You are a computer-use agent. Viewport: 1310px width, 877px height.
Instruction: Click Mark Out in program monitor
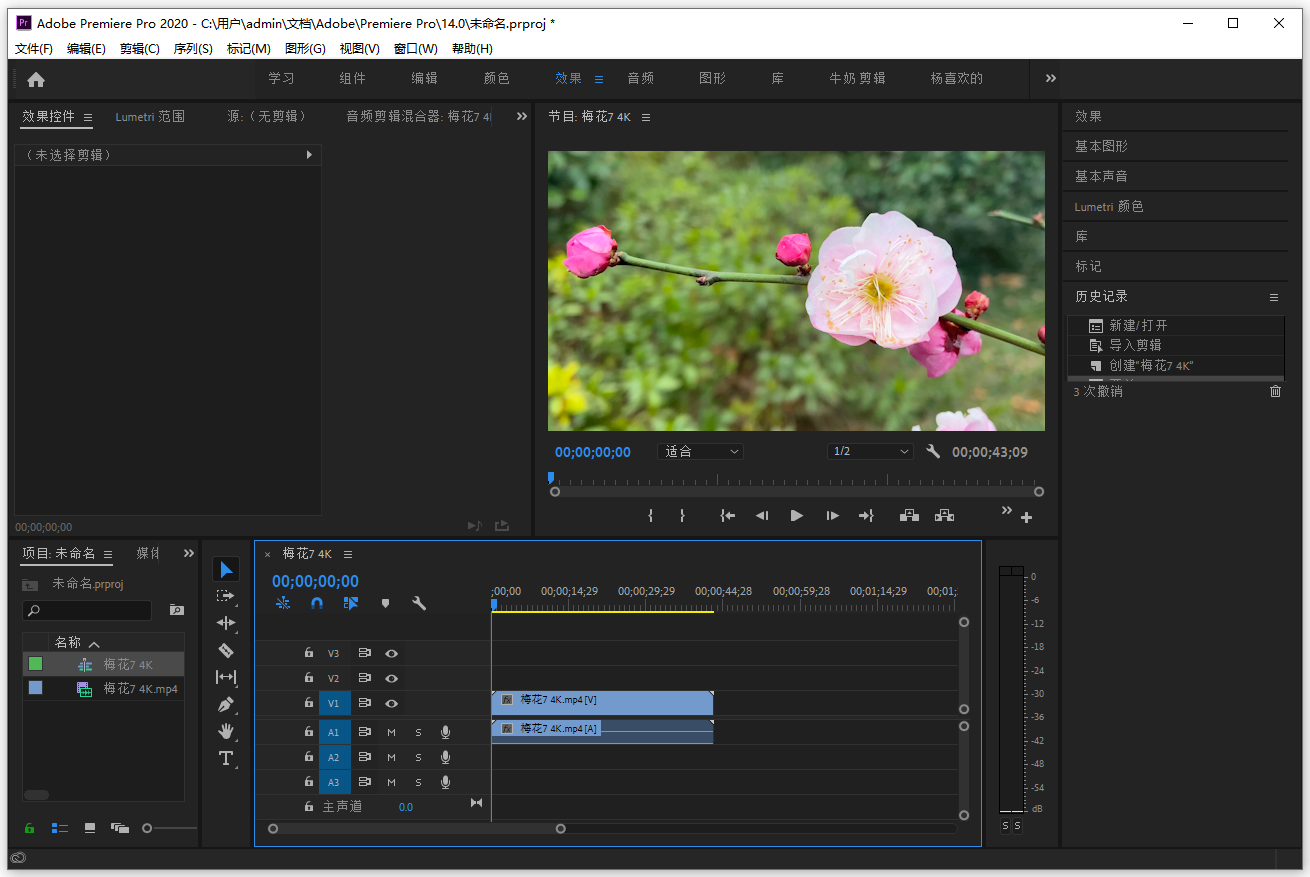tap(683, 516)
